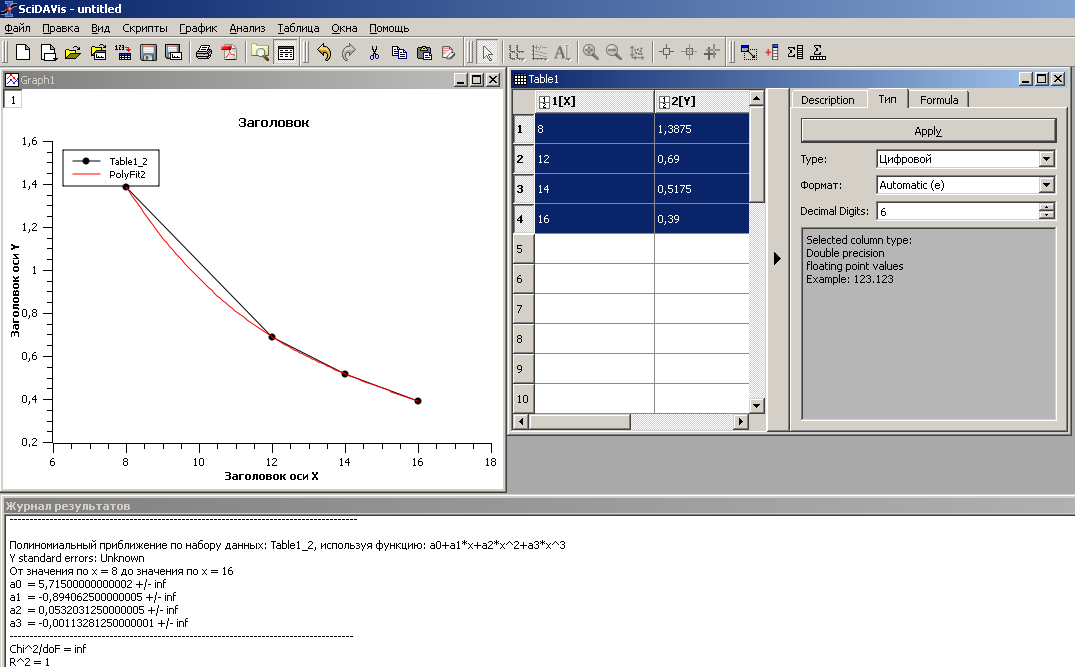Click the Print icon in toolbar

click(x=203, y=52)
